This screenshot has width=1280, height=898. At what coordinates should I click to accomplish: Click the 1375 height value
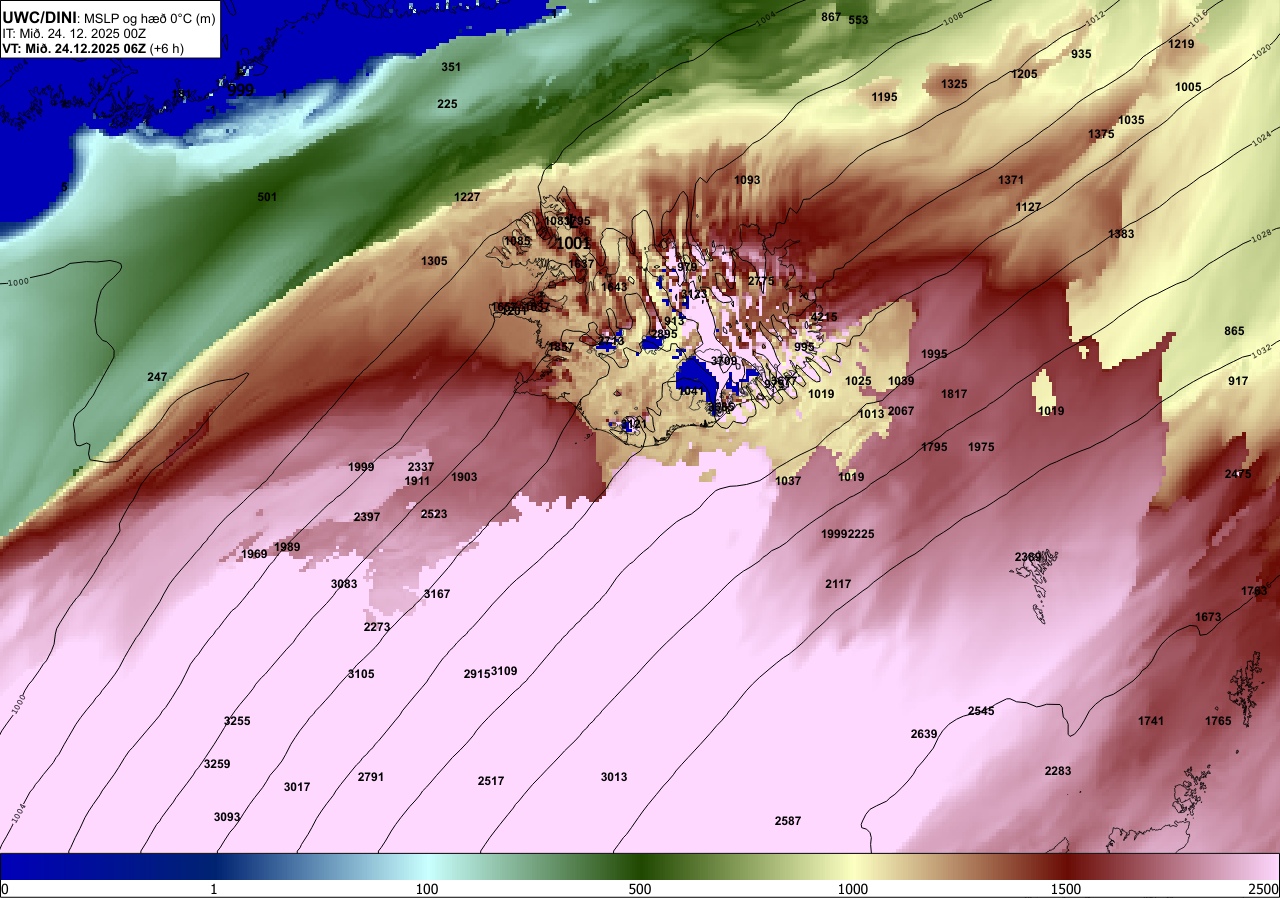(x=1101, y=134)
